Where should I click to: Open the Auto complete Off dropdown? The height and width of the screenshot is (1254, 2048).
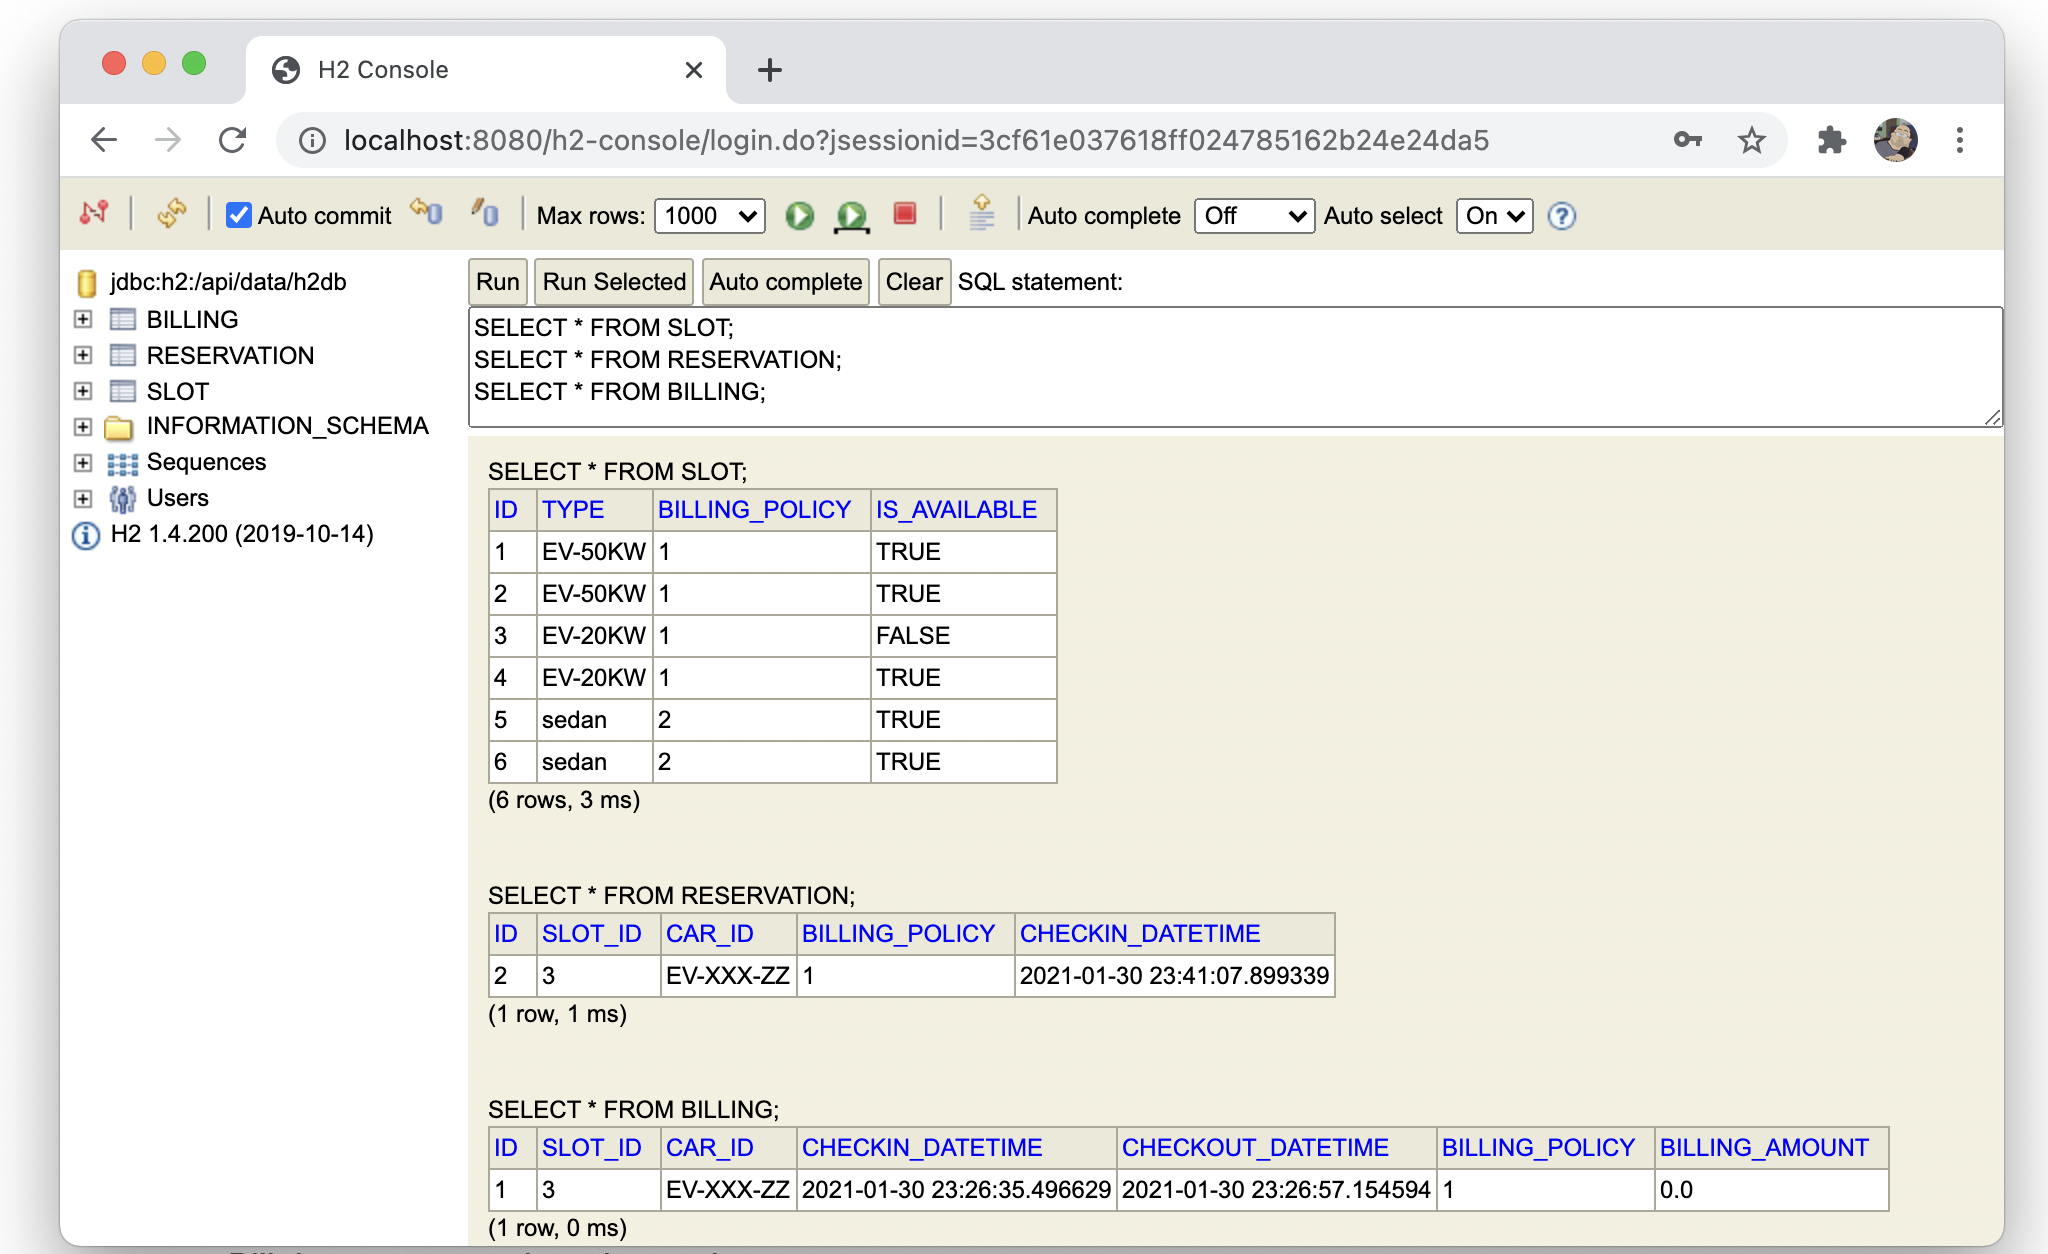[1253, 216]
